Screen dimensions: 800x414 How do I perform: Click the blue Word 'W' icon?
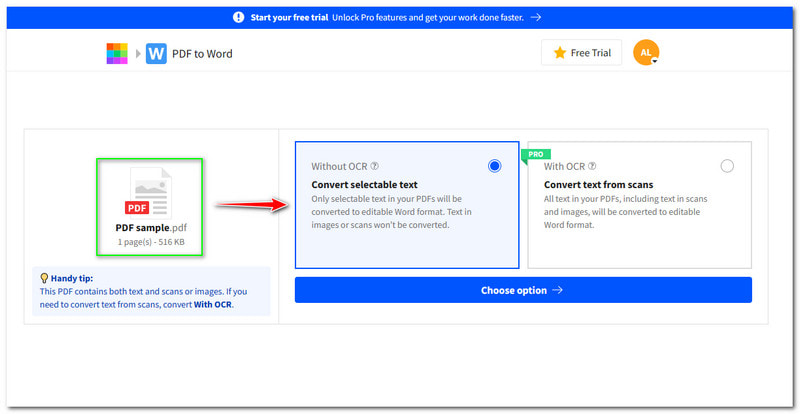[156, 54]
